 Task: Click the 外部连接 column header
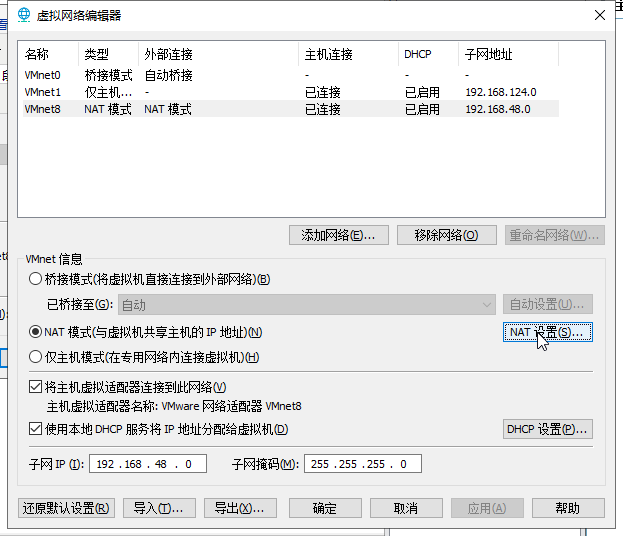pos(219,54)
